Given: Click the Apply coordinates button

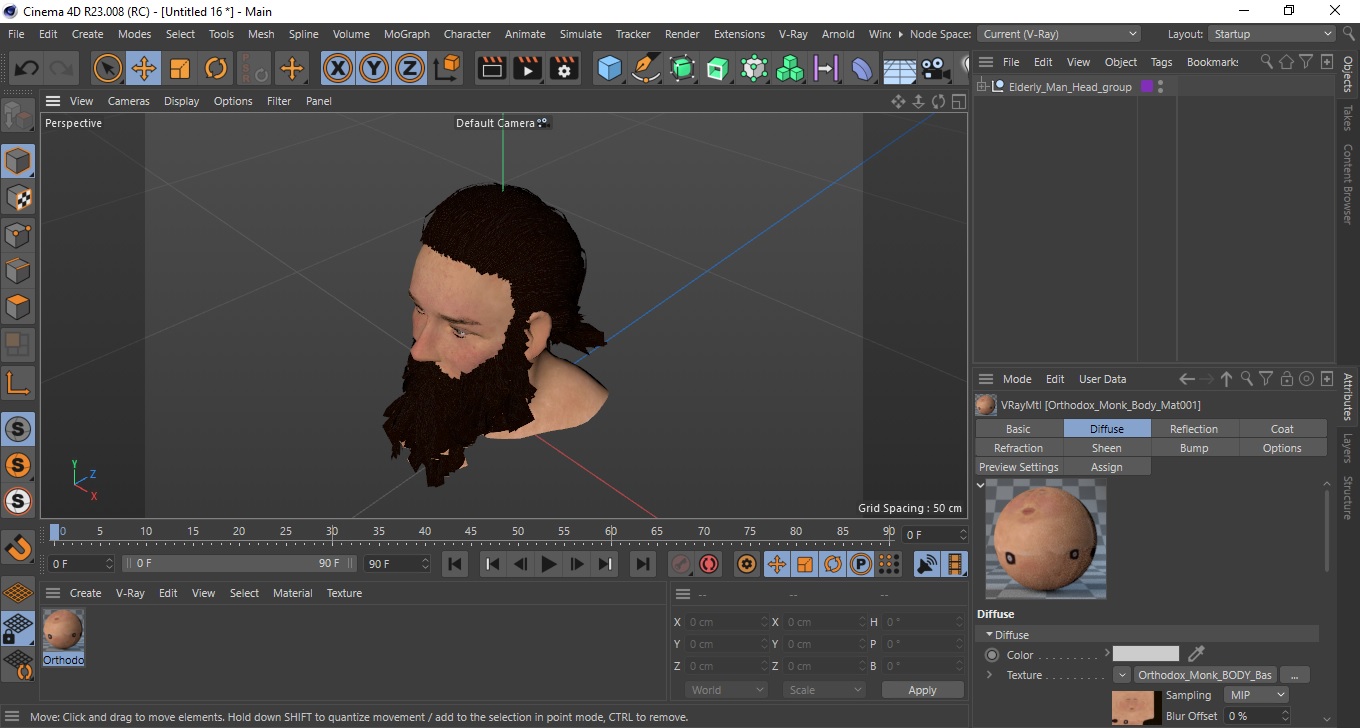Looking at the screenshot, I should coord(922,690).
